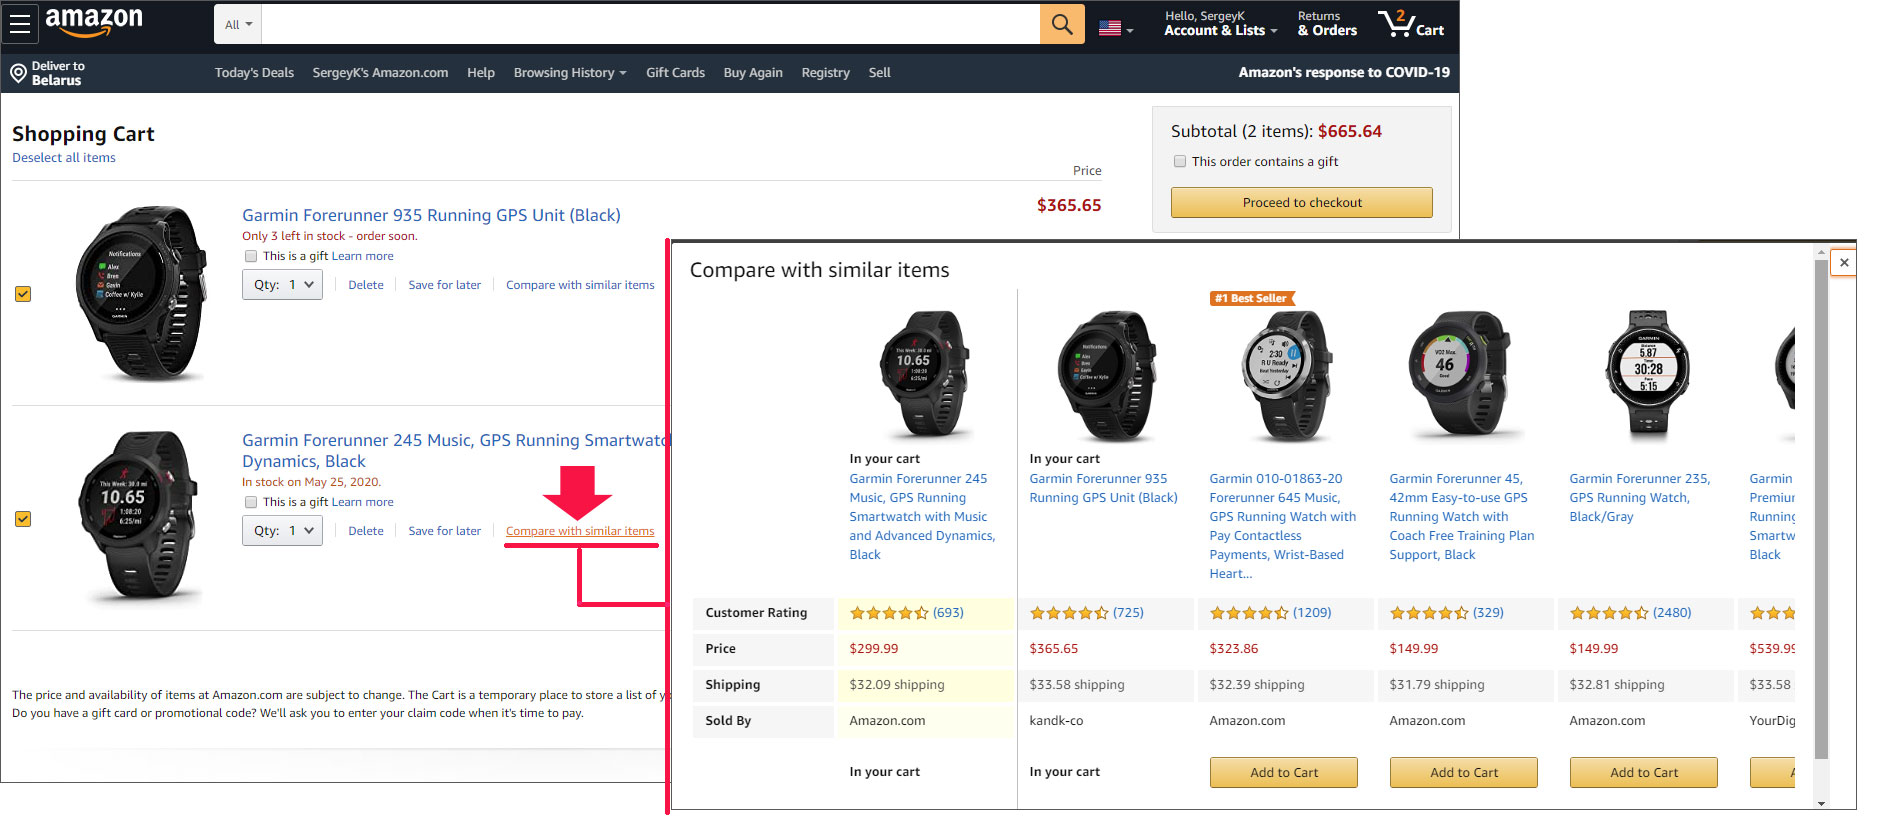This screenshot has width=1892, height=838.
Task: Close the compare popup with X
Action: coord(1844,263)
